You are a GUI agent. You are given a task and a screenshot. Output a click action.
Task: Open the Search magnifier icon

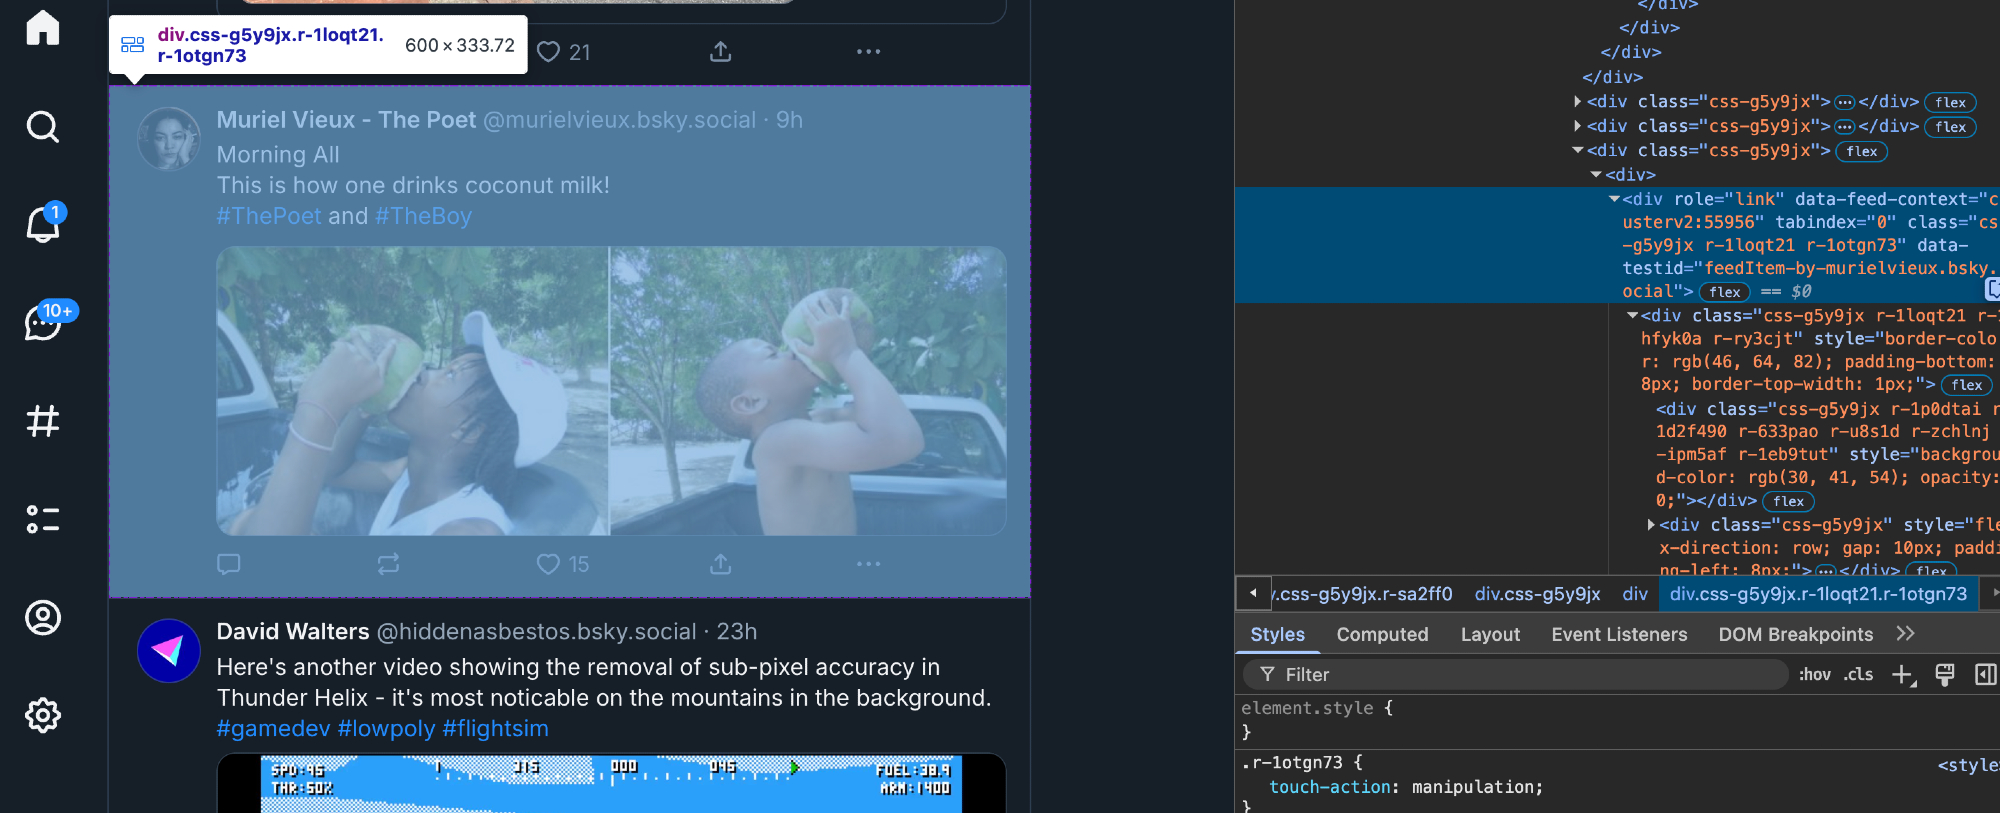[x=43, y=127]
